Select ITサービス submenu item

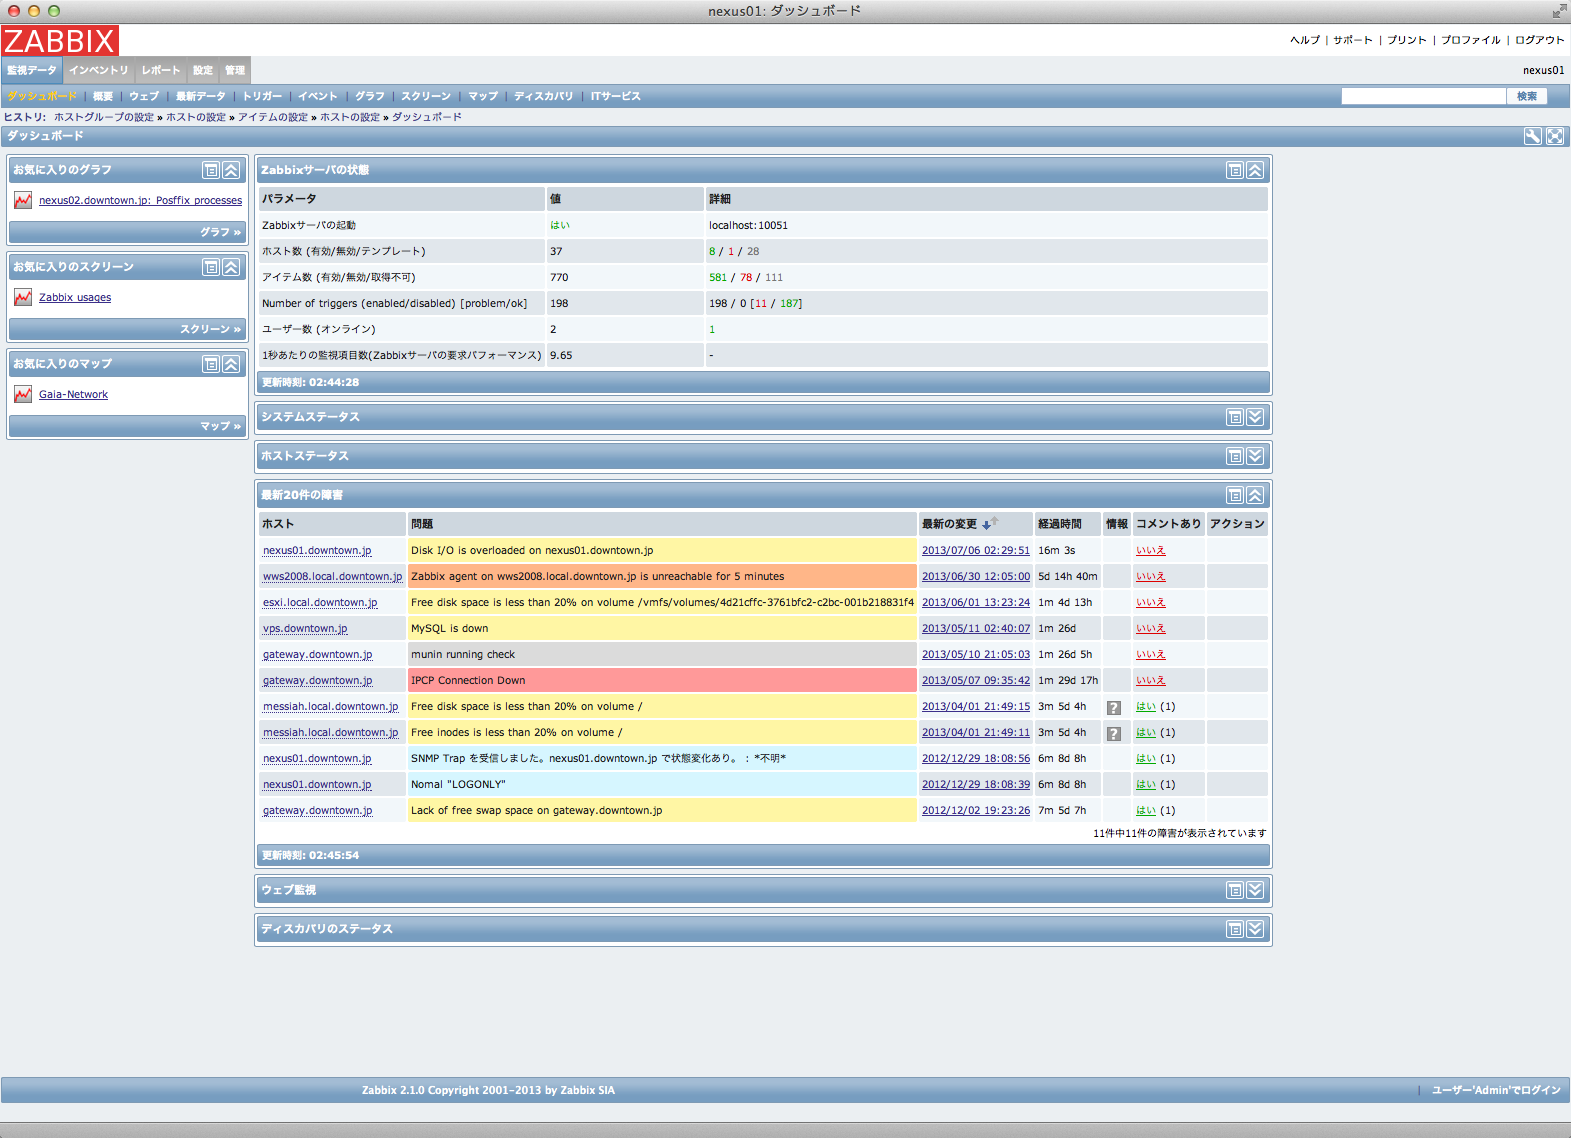(x=615, y=96)
